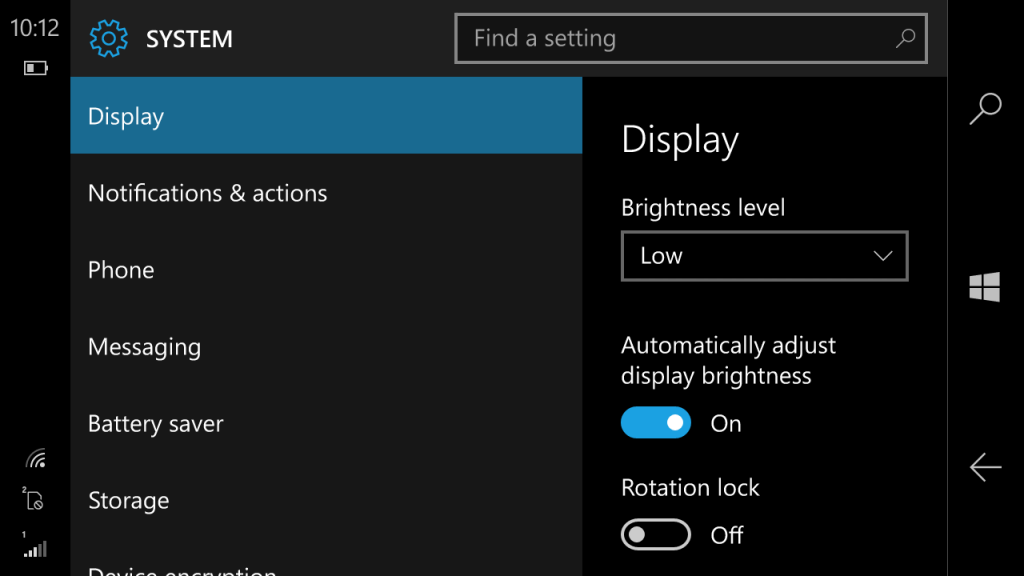Select Display in the settings list
1024x576 pixels.
326,116
